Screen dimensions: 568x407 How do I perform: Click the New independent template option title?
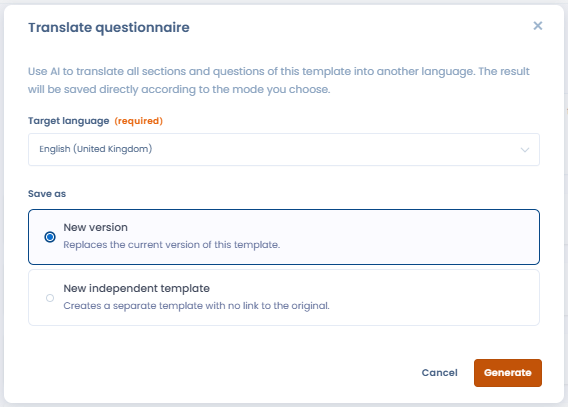137,288
